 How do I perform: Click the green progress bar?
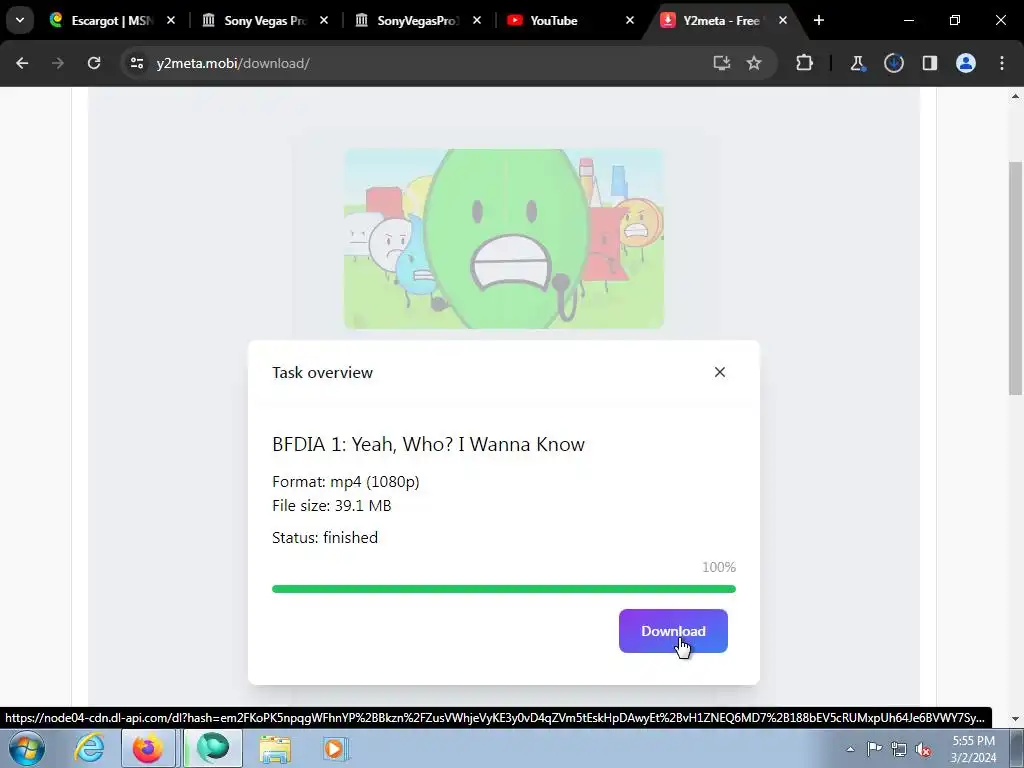click(x=504, y=589)
